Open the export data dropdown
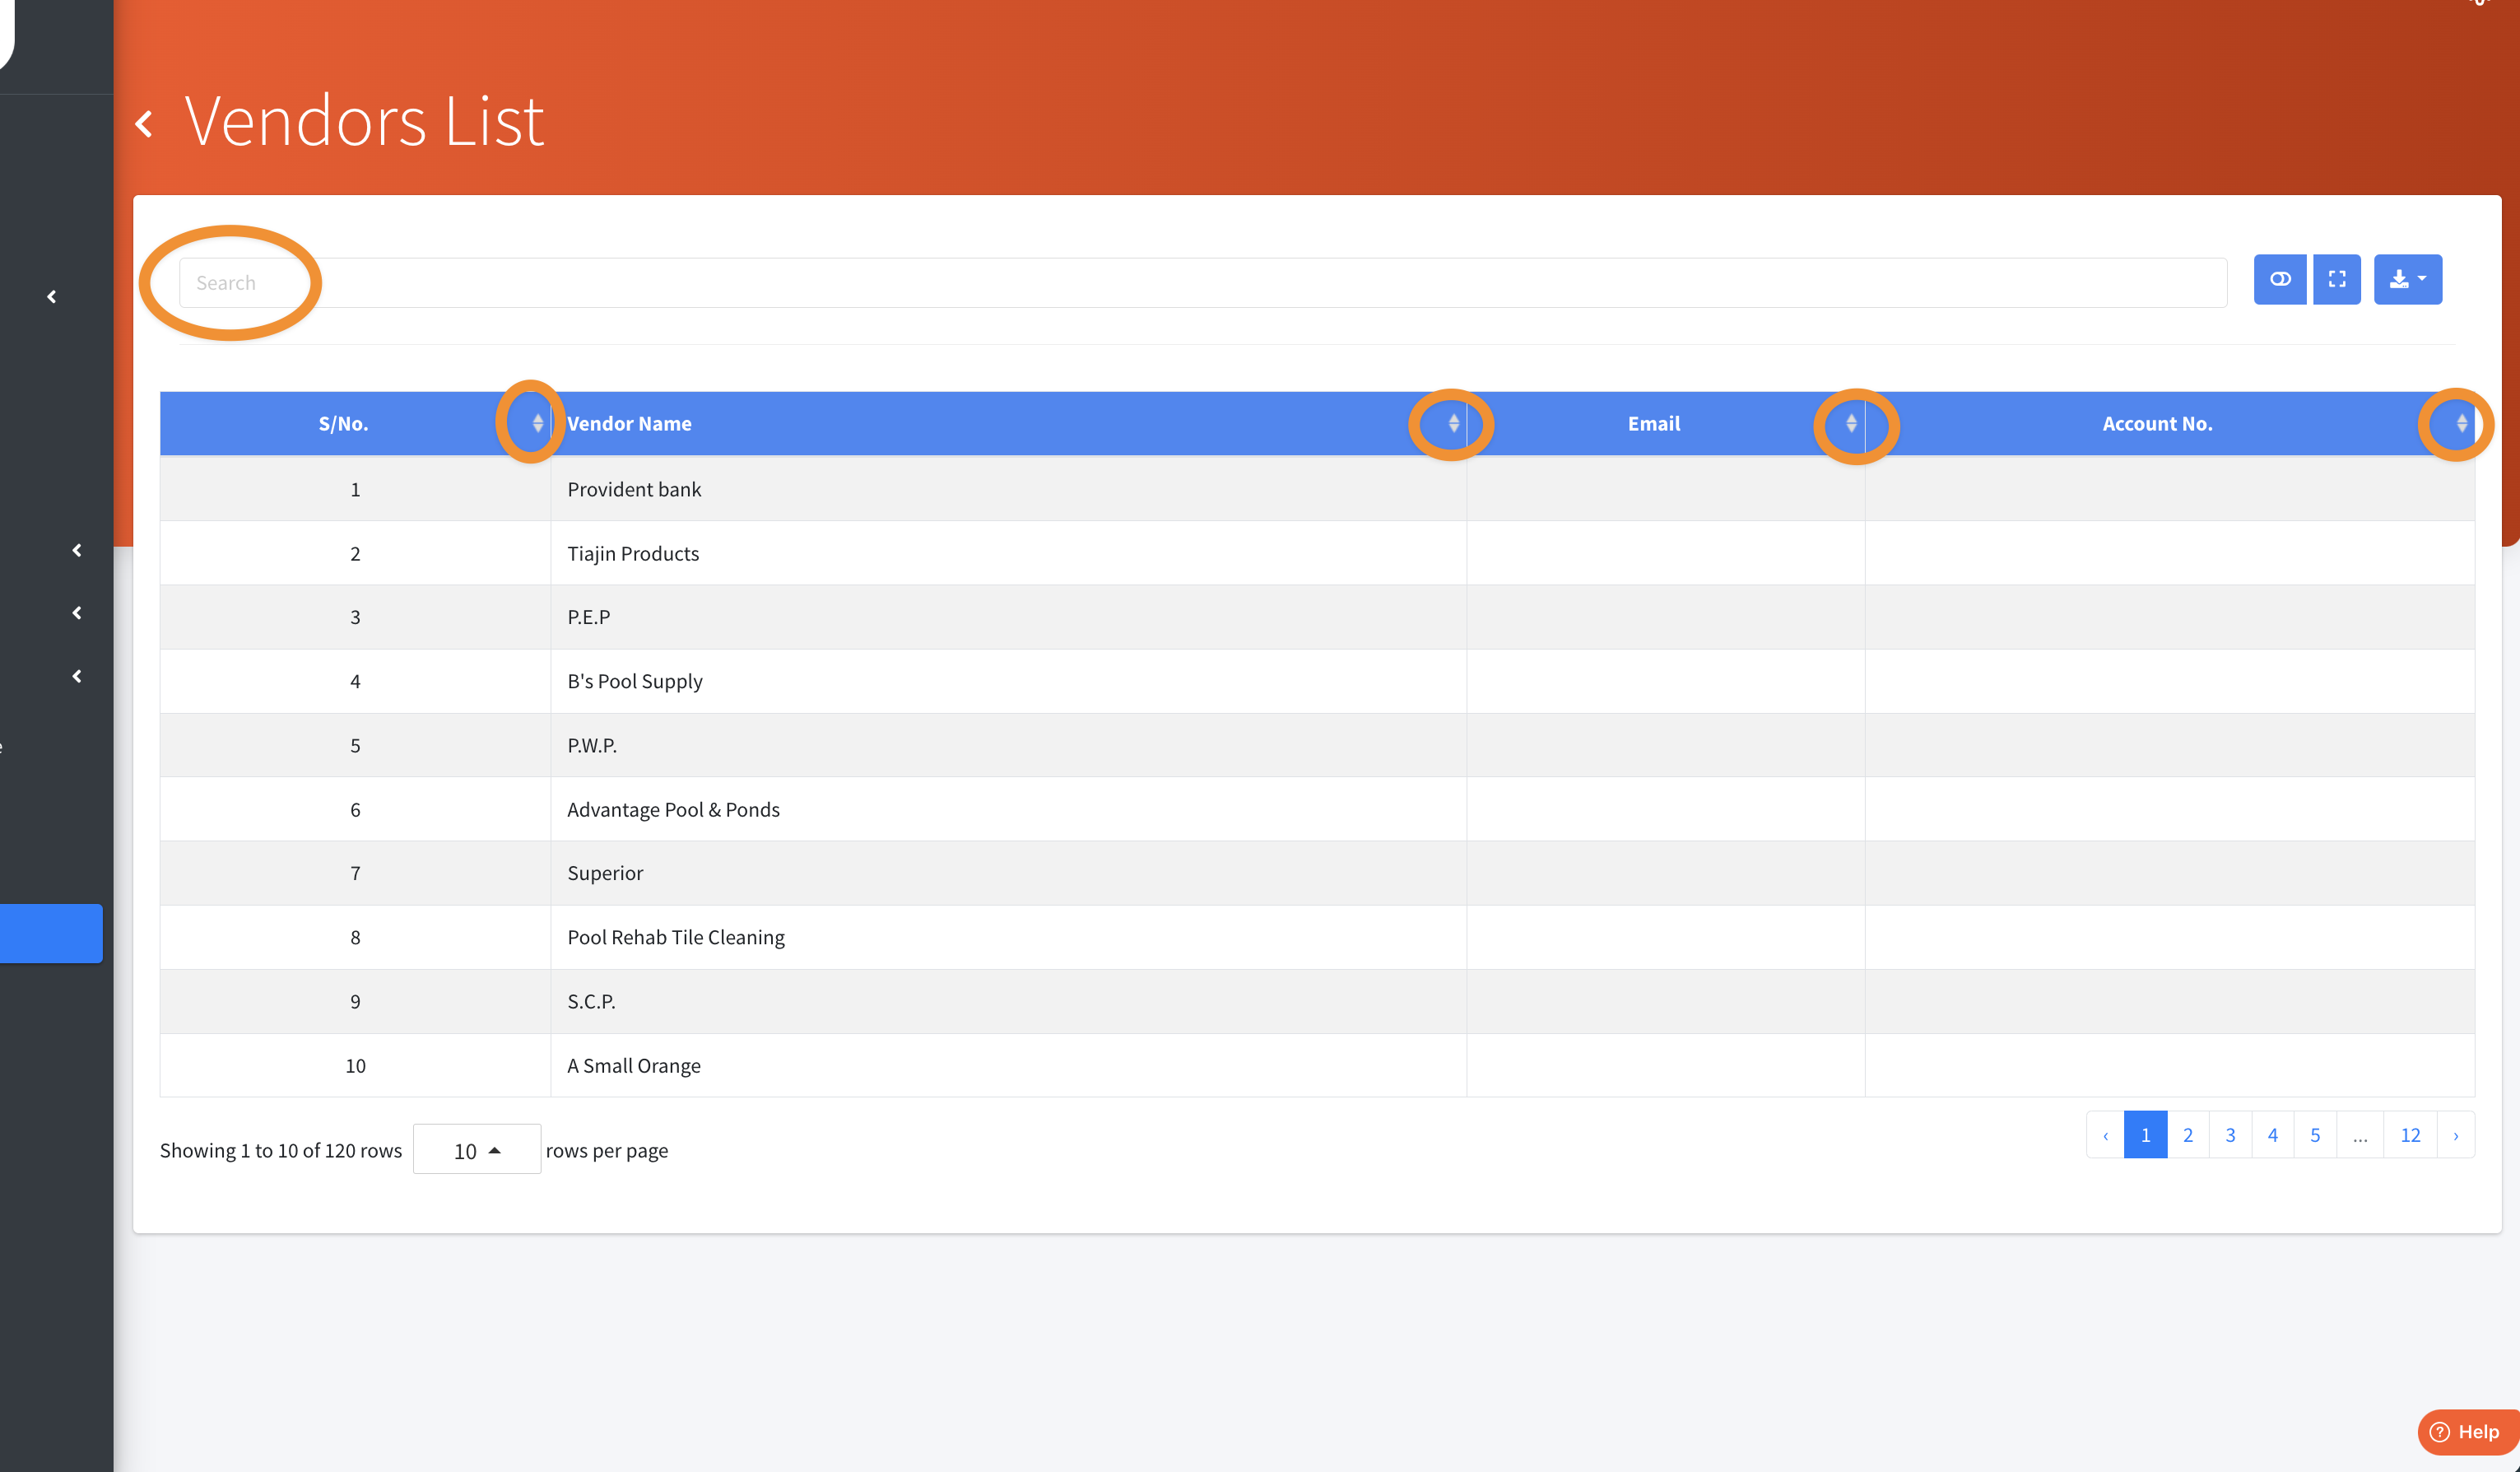Image resolution: width=2520 pixels, height=1472 pixels. click(2407, 279)
